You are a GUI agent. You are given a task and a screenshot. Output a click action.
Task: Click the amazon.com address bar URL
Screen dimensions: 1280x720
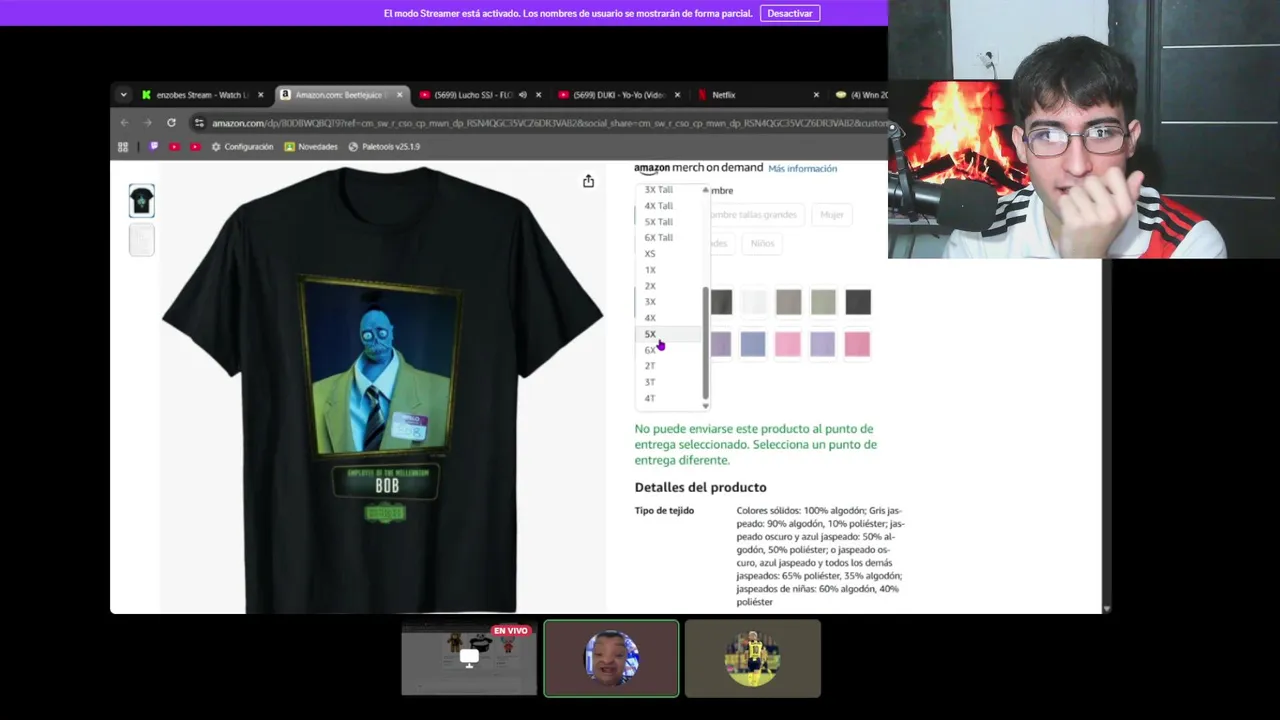[548, 123]
